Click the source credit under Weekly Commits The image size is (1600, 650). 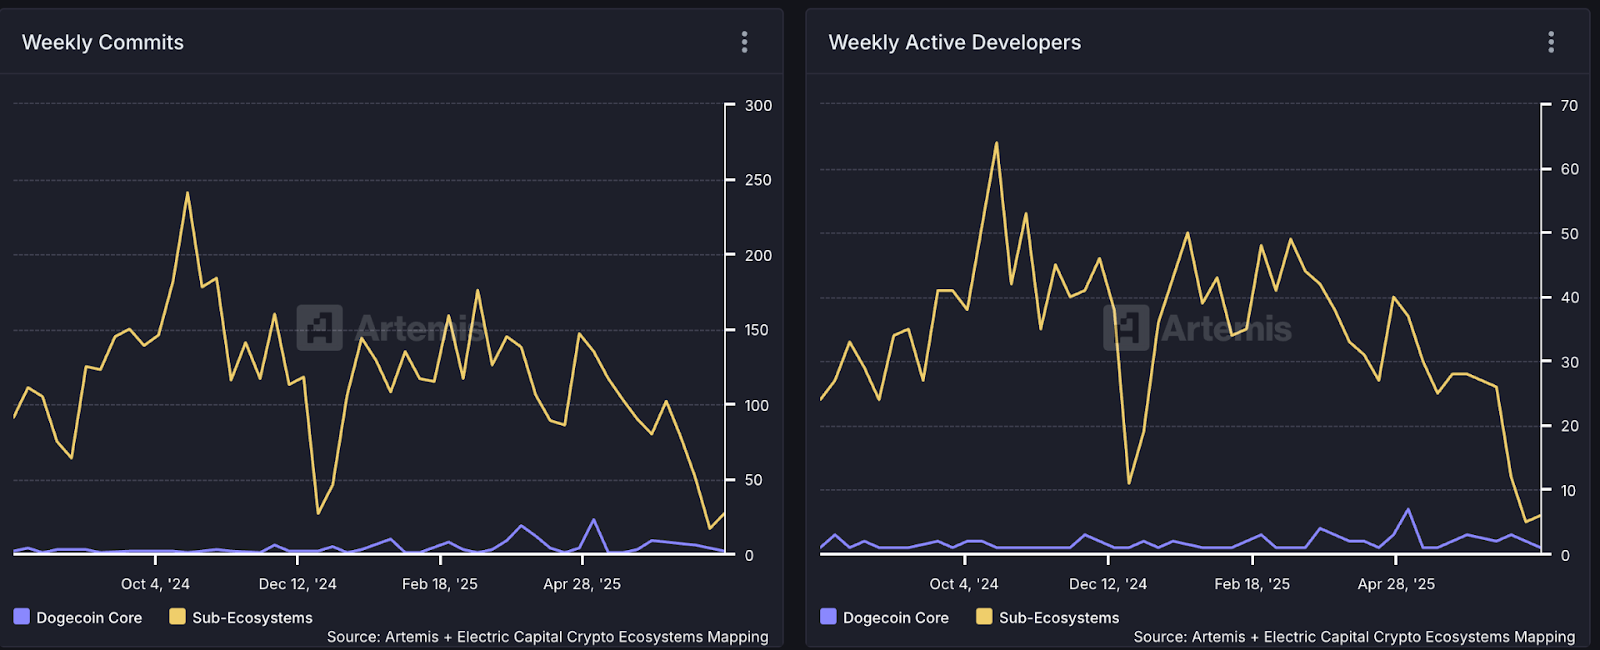pos(548,637)
